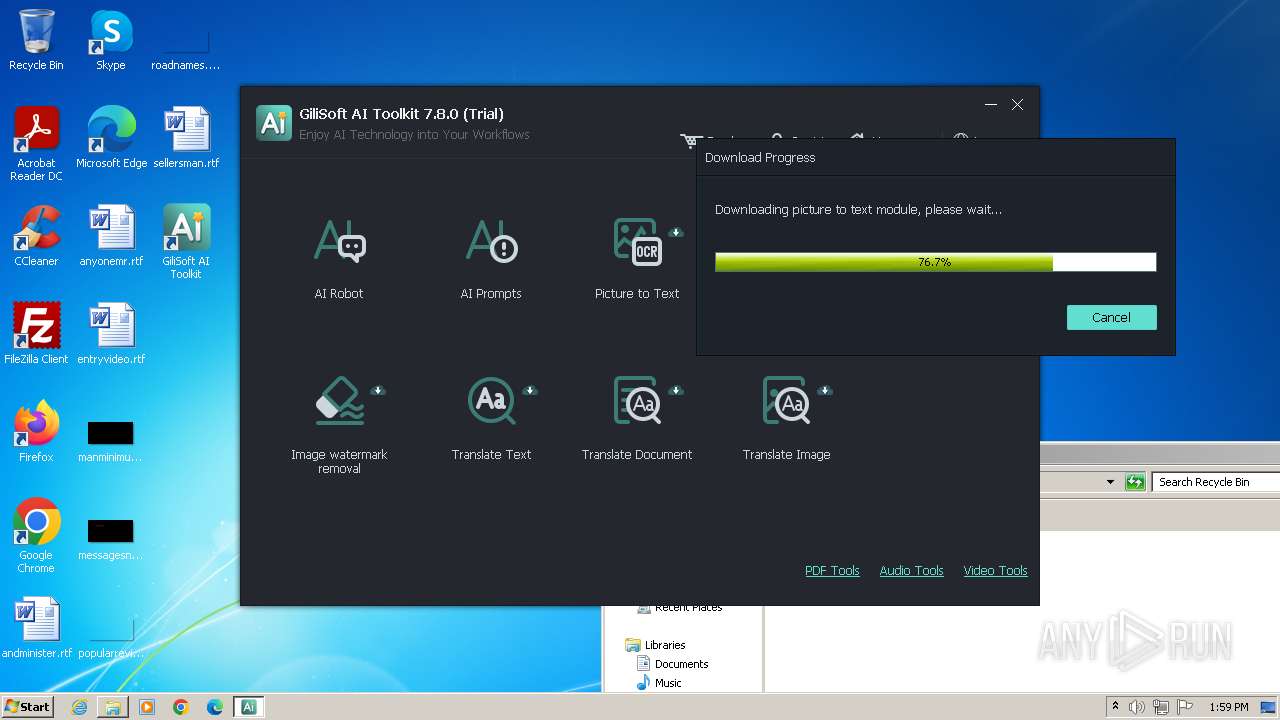Open the File Explorer taskbar button
The image size is (1280, 720).
point(113,707)
